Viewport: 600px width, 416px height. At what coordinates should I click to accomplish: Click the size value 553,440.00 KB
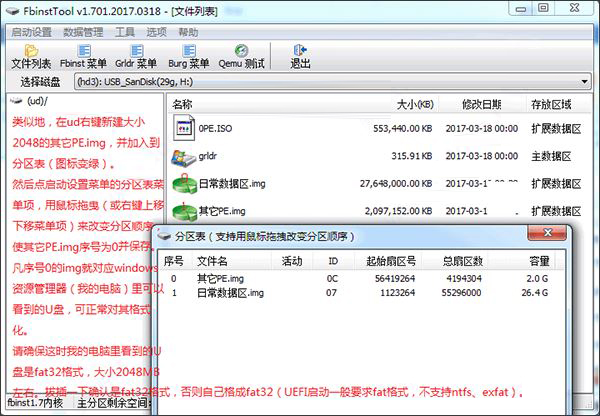pyautogui.click(x=403, y=128)
